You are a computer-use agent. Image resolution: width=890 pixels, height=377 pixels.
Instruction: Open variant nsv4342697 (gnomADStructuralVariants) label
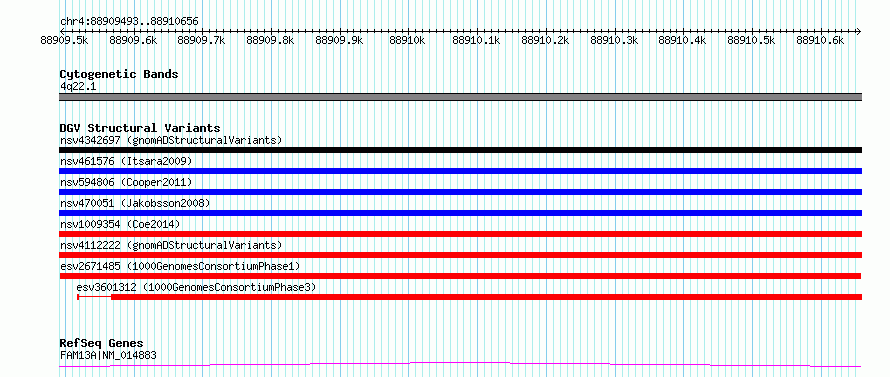pyautogui.click(x=171, y=140)
